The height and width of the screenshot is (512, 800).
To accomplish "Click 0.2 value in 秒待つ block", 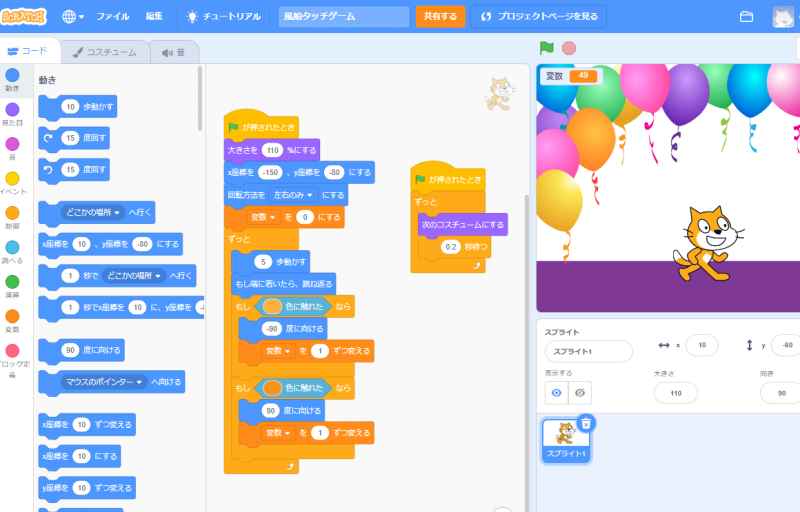I will coord(451,247).
